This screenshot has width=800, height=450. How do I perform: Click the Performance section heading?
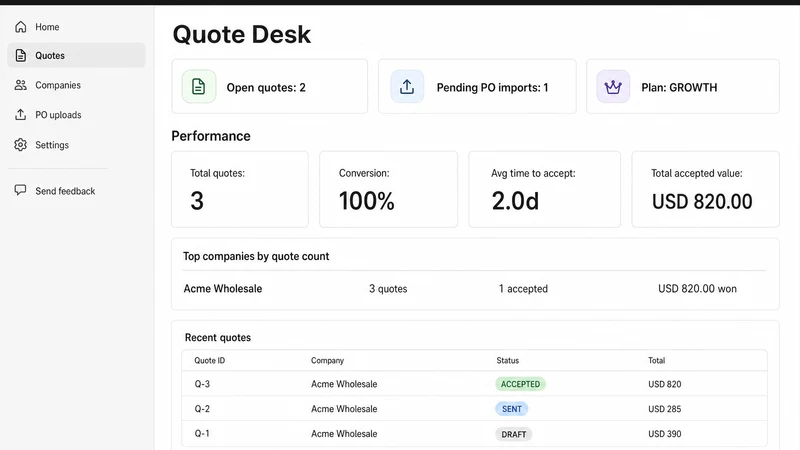coord(211,136)
